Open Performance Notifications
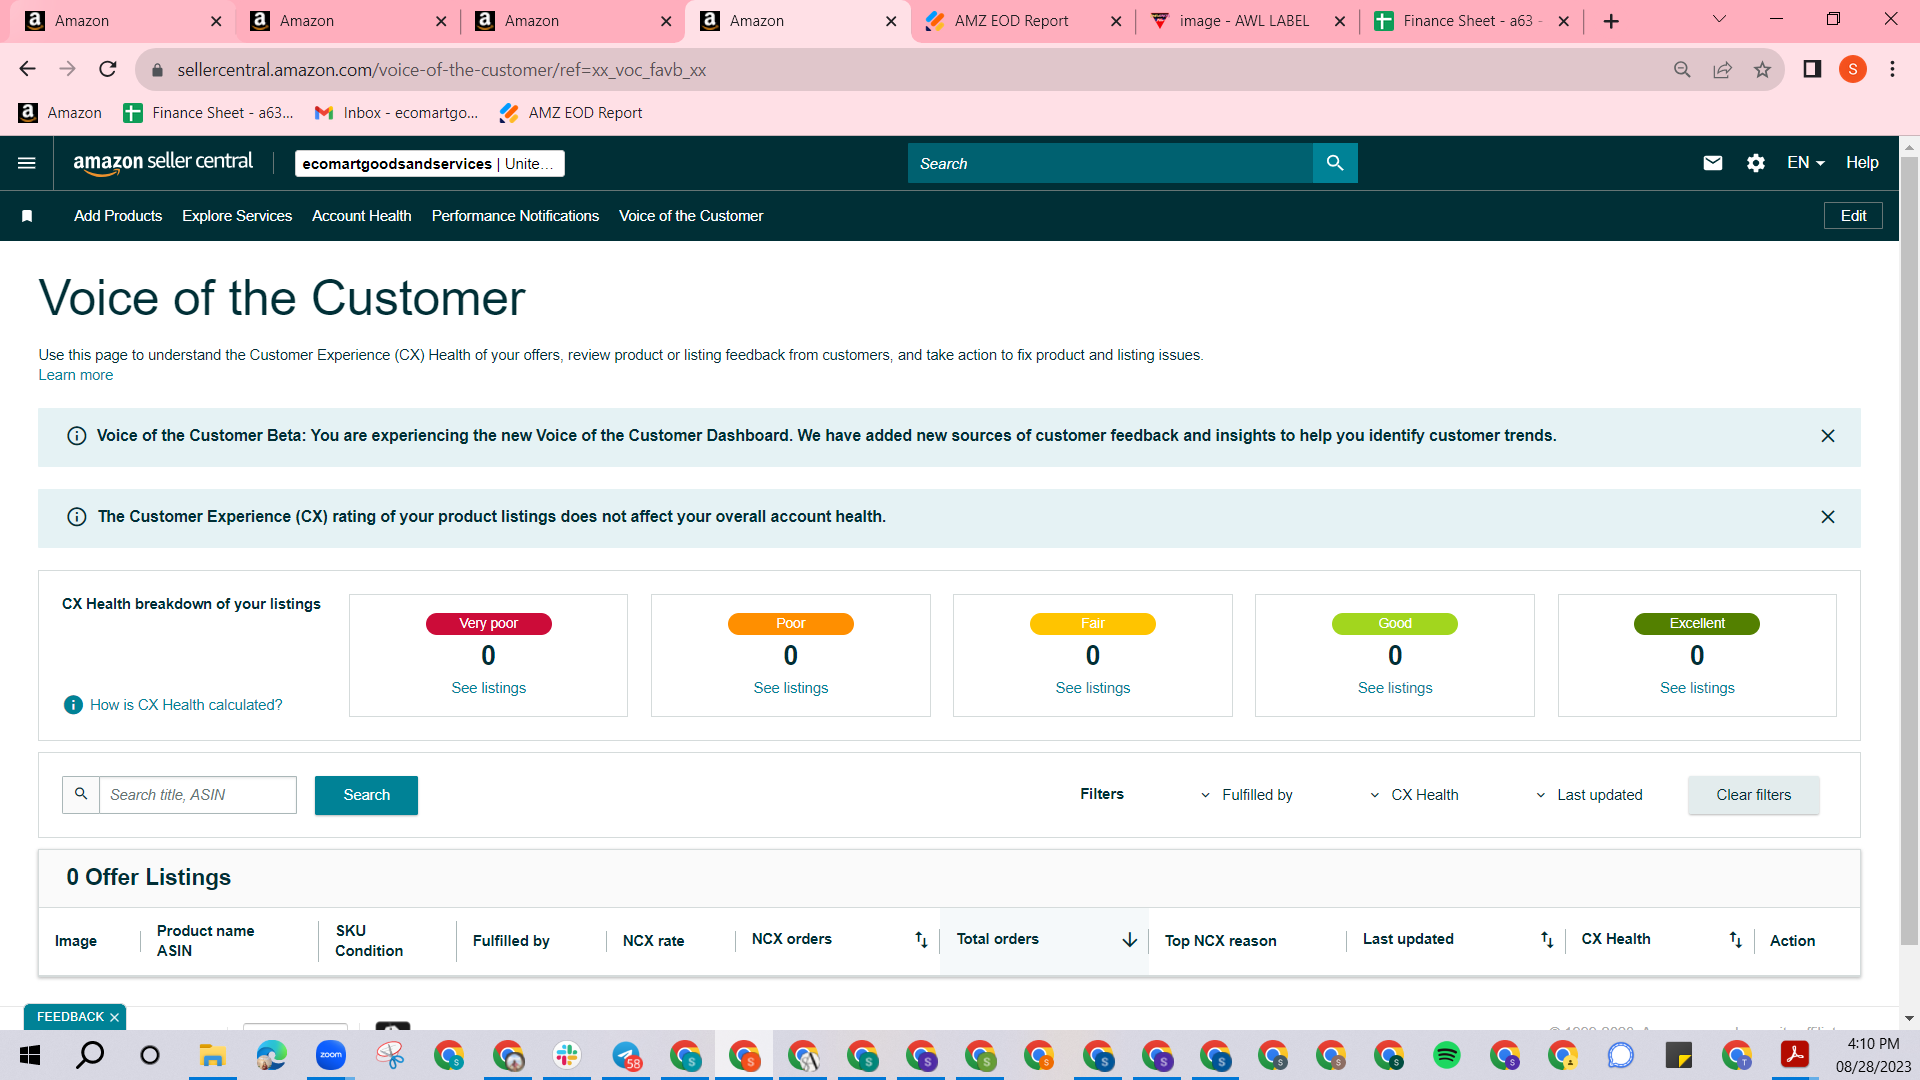The height and width of the screenshot is (1080, 1920). pyautogui.click(x=515, y=216)
